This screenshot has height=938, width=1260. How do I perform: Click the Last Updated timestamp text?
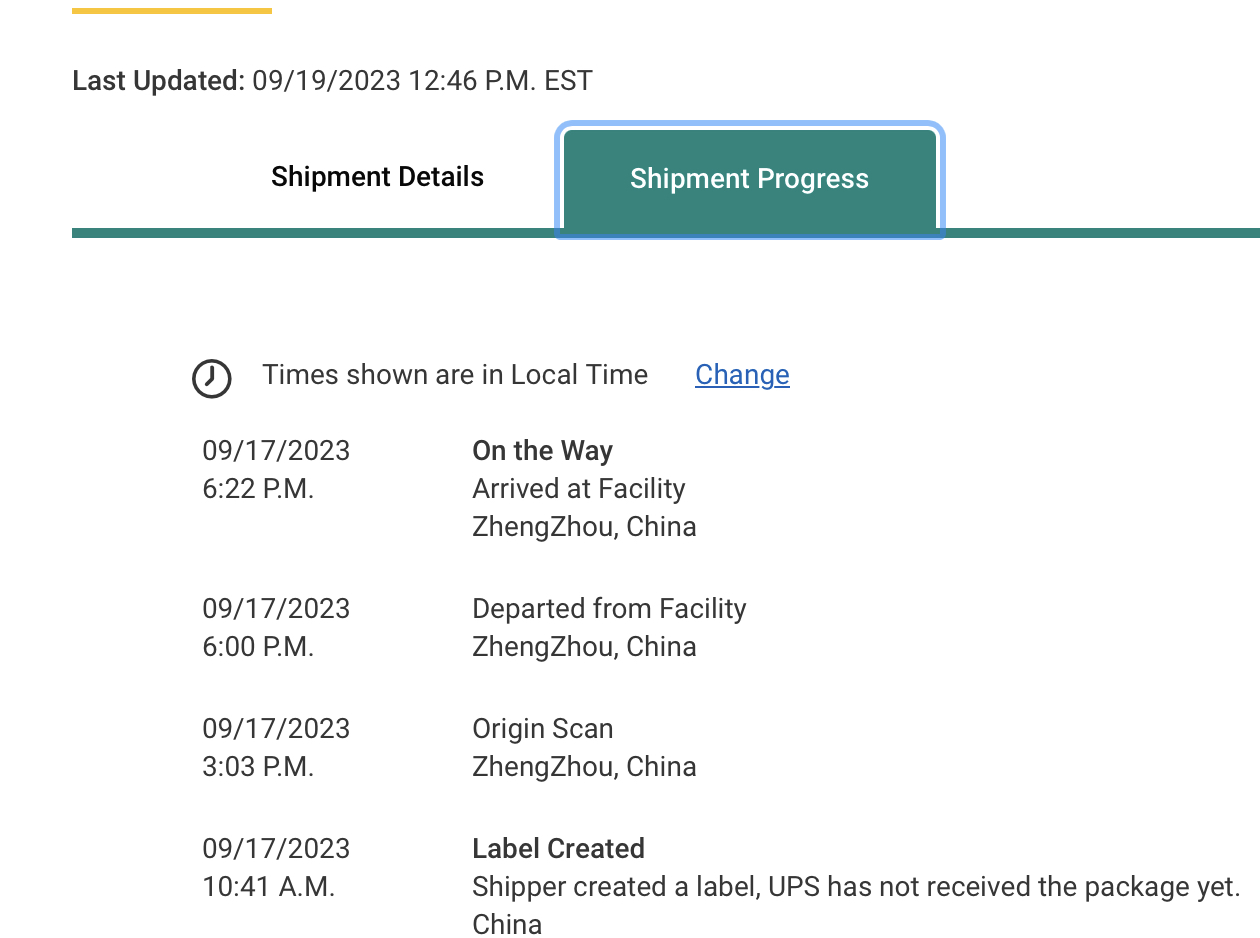[x=422, y=81]
